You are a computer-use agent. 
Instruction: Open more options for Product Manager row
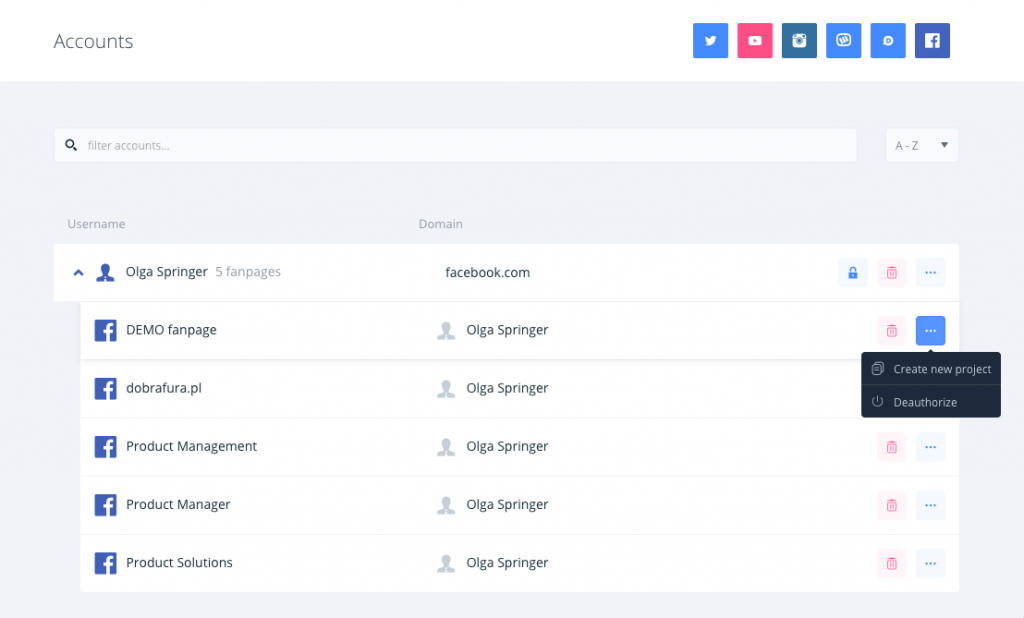pyautogui.click(x=930, y=505)
